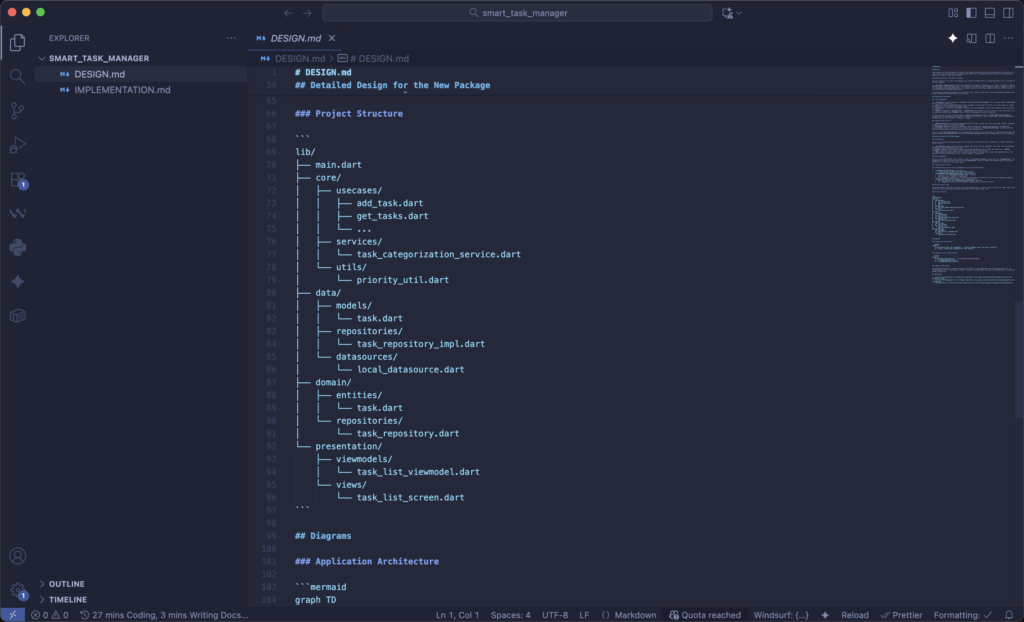Open the Extensions view with badge
This screenshot has width=1024, height=622.
pos(17,180)
